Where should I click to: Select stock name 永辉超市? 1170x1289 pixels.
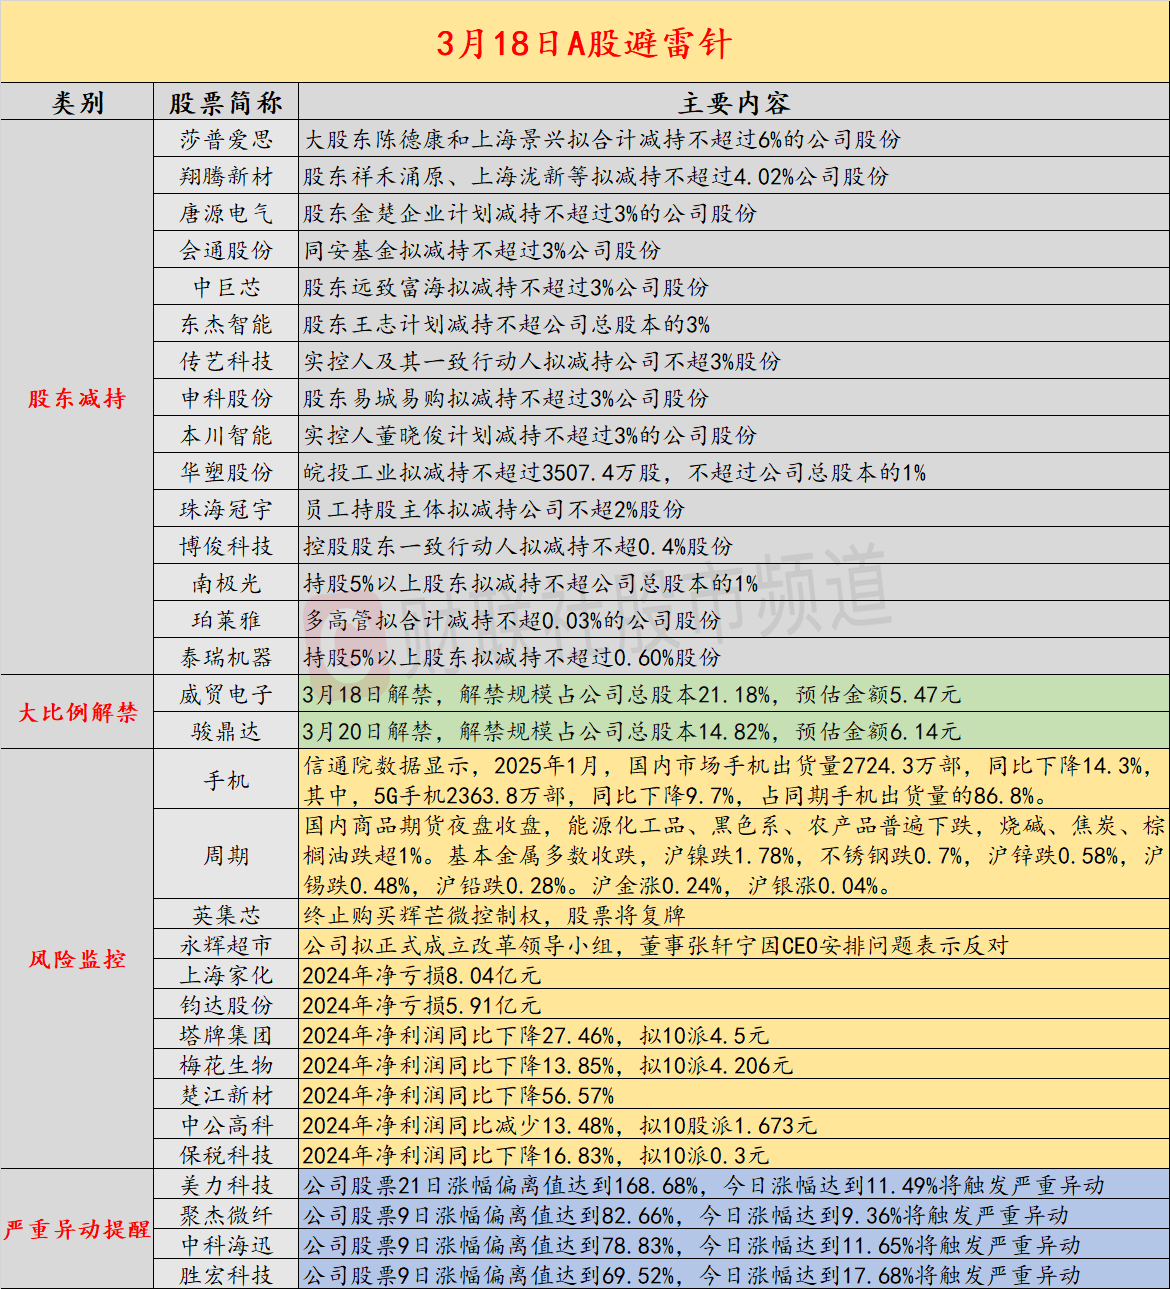coord(226,945)
